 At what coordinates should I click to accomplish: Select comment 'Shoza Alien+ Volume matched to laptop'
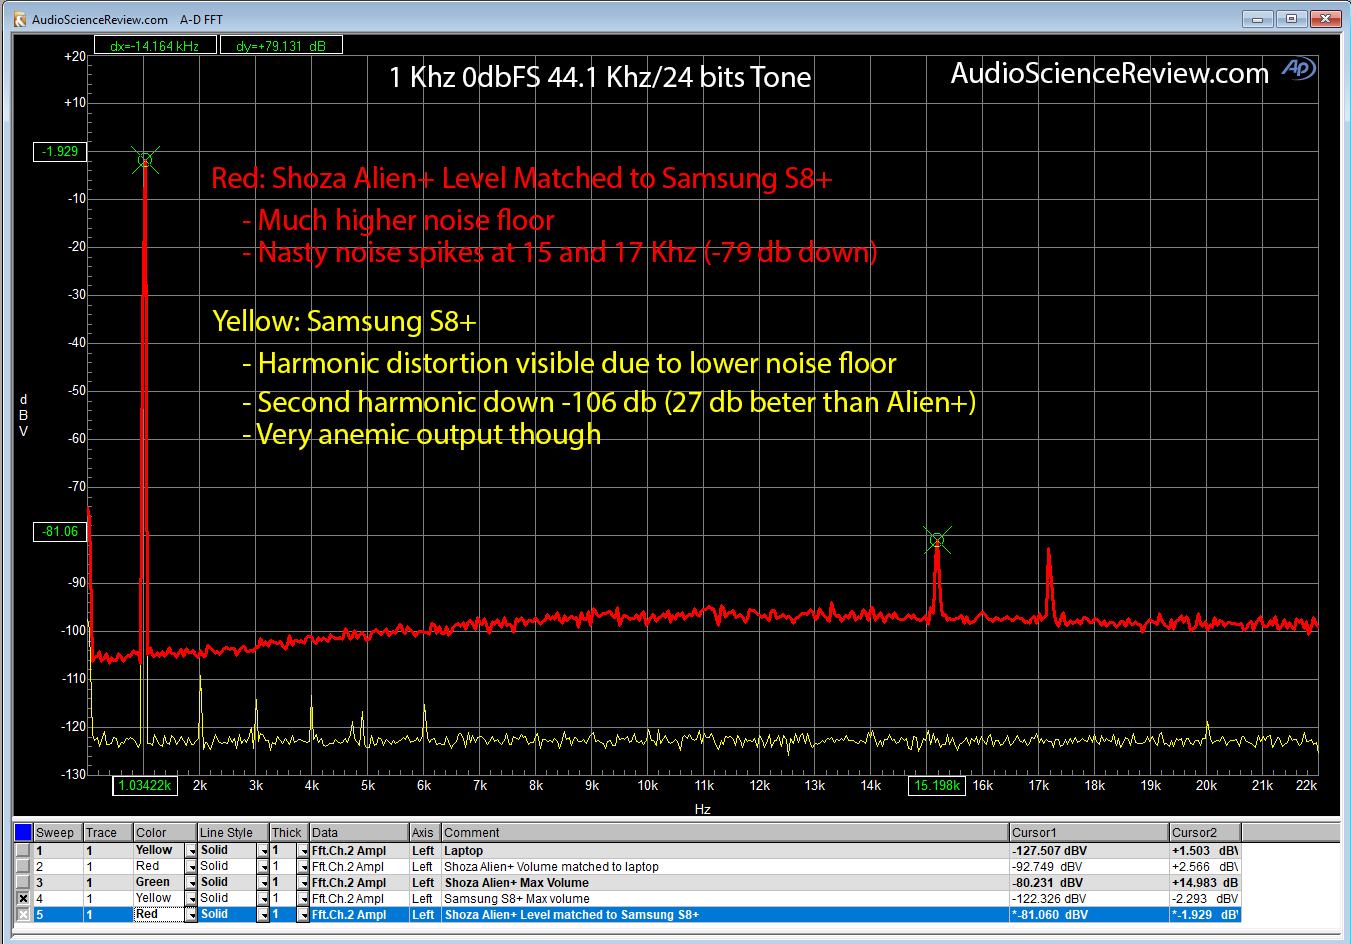551,867
